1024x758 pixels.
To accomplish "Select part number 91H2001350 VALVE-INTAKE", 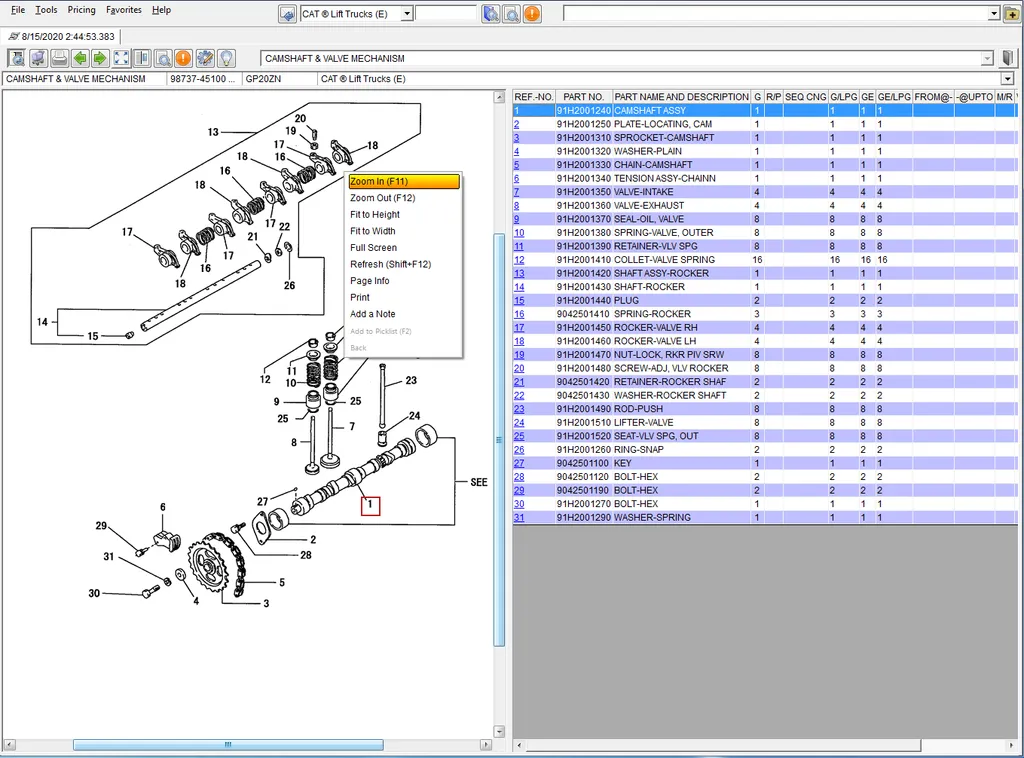I will [583, 192].
